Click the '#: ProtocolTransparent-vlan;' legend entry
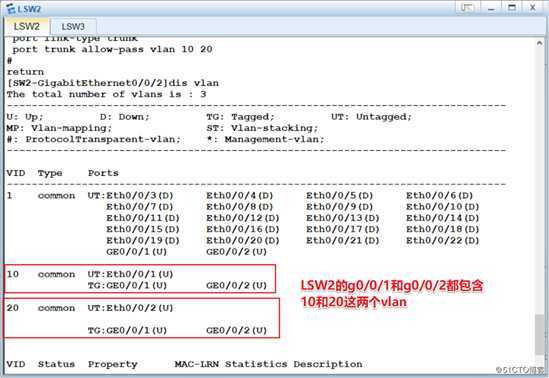The height and width of the screenshot is (378, 549). point(94,139)
